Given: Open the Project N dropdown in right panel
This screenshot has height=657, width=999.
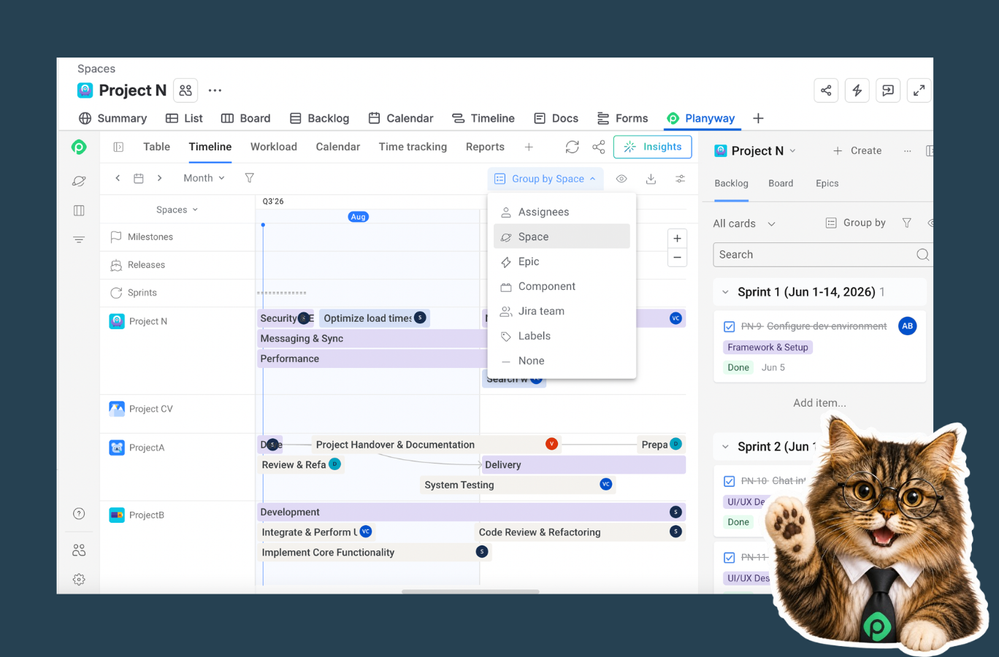Looking at the screenshot, I should 756,151.
